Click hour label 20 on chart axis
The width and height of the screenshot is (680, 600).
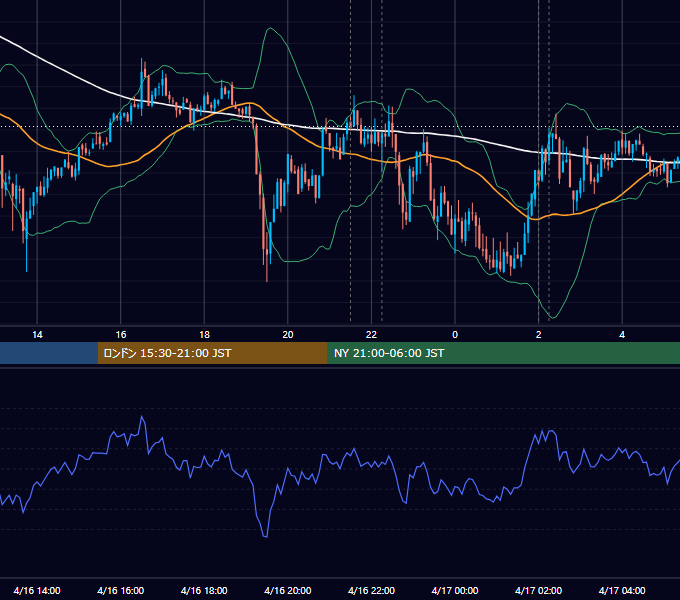288,335
